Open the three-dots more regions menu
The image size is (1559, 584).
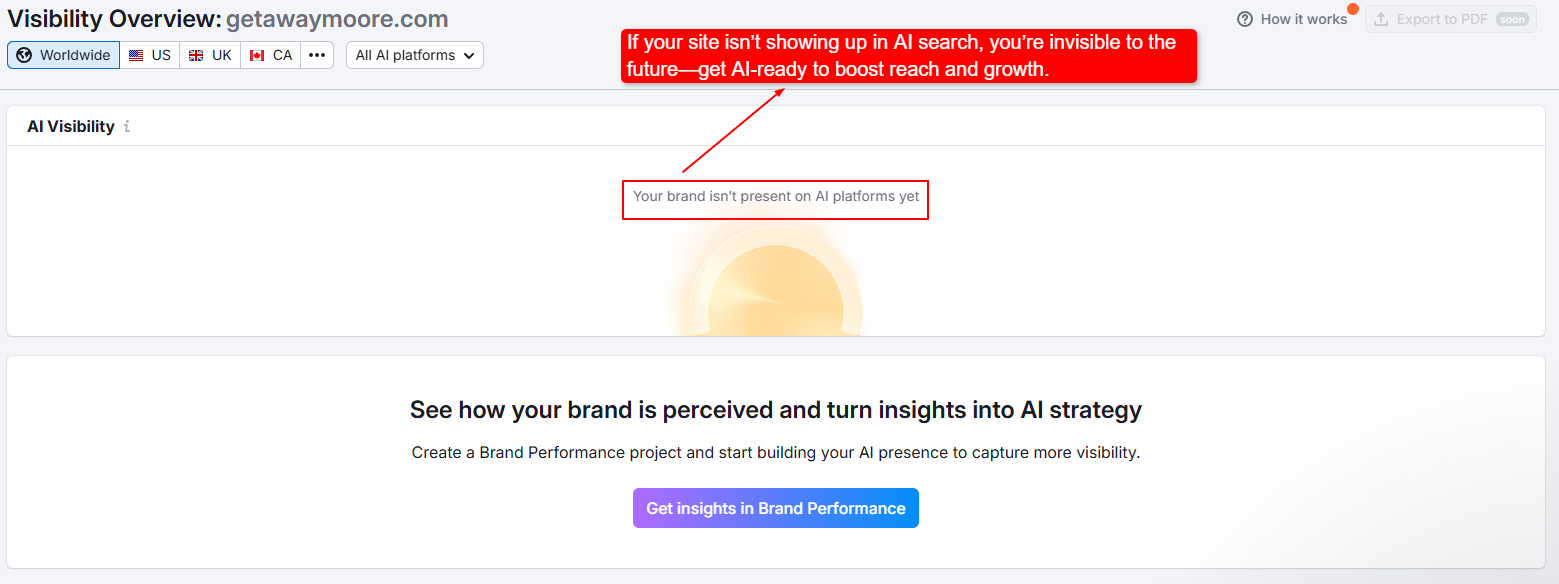click(317, 55)
